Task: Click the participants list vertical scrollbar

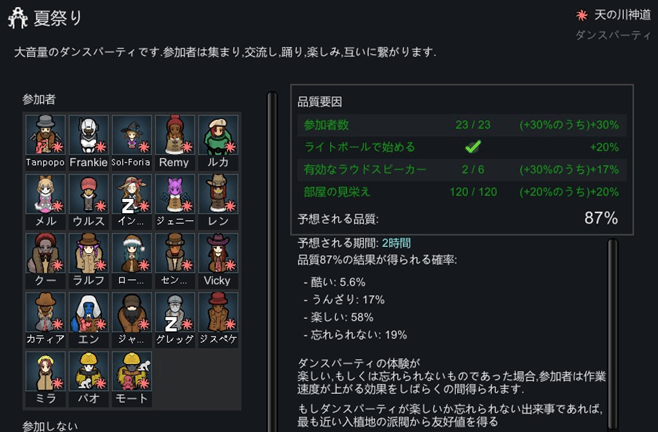Action: [x=272, y=262]
